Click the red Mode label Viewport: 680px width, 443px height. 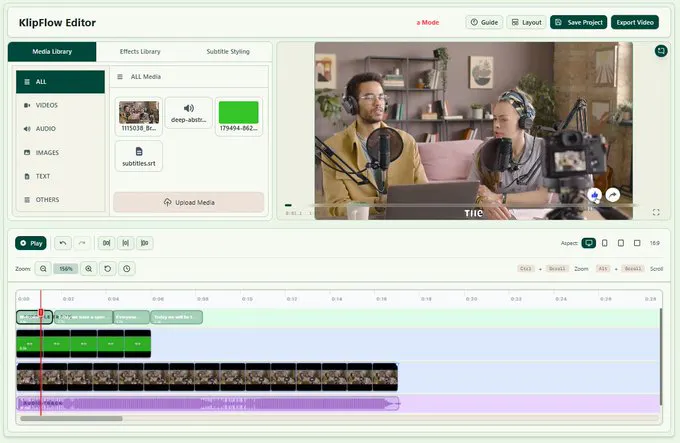pos(428,22)
